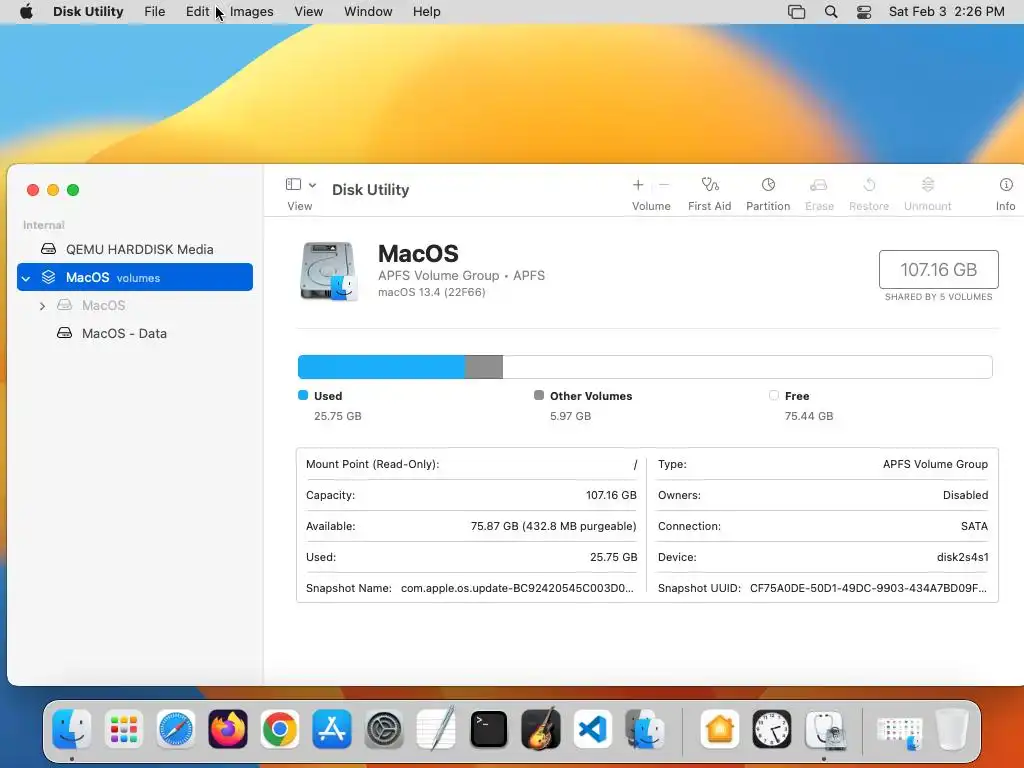The image size is (1024, 768).
Task: Open Control Center in menu bar
Action: coord(864,12)
